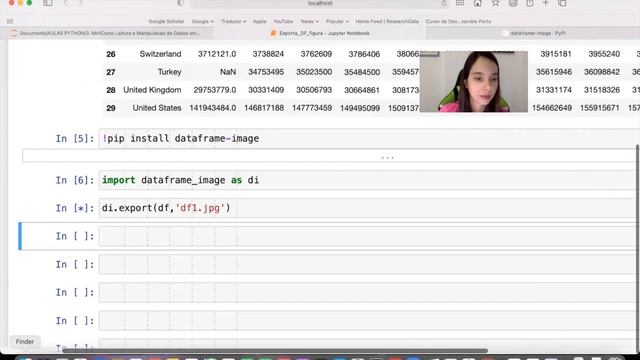Click the 'In [*]:' running prompt label
The width and height of the screenshot is (640, 360).
tap(75, 208)
